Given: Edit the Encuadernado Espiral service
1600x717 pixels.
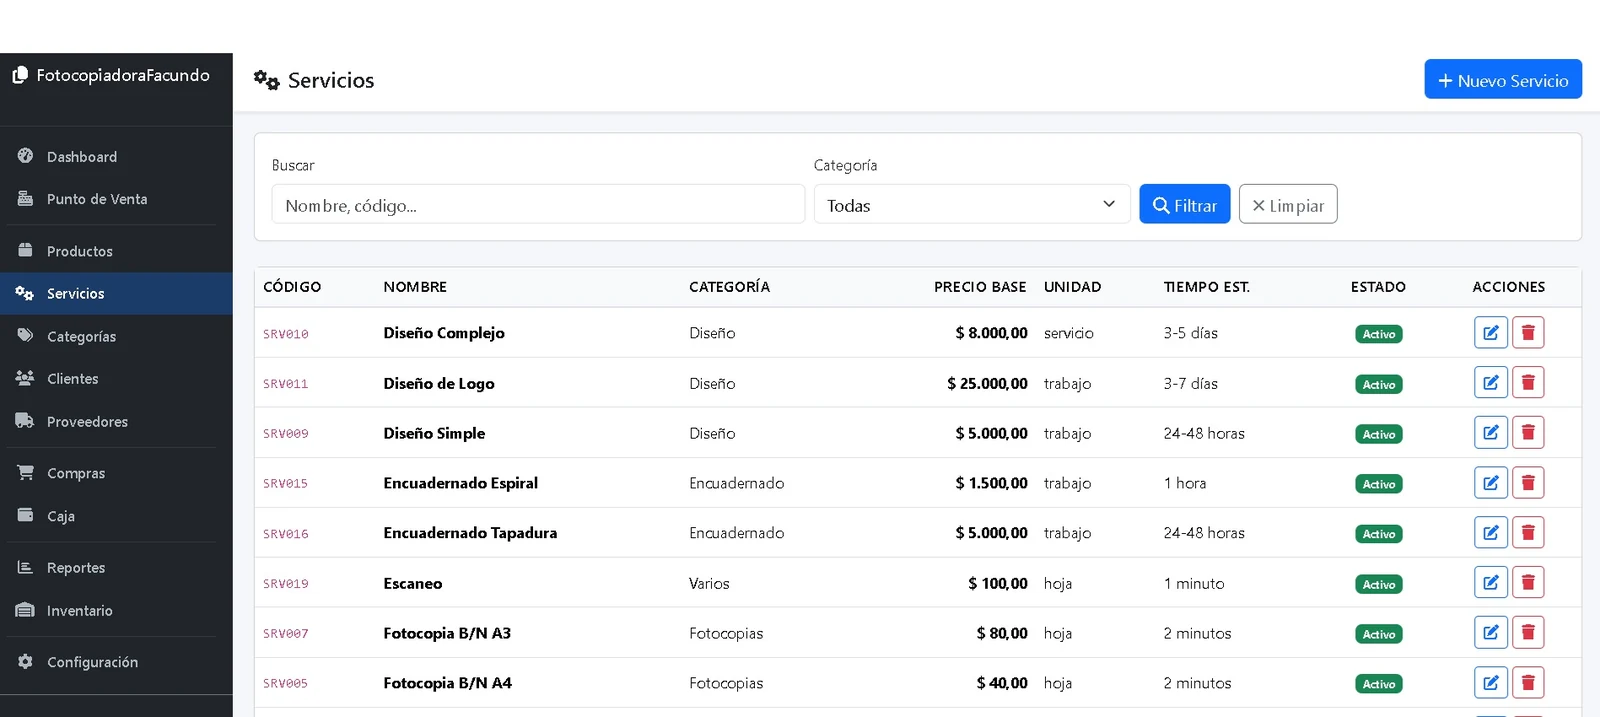Looking at the screenshot, I should tap(1490, 483).
